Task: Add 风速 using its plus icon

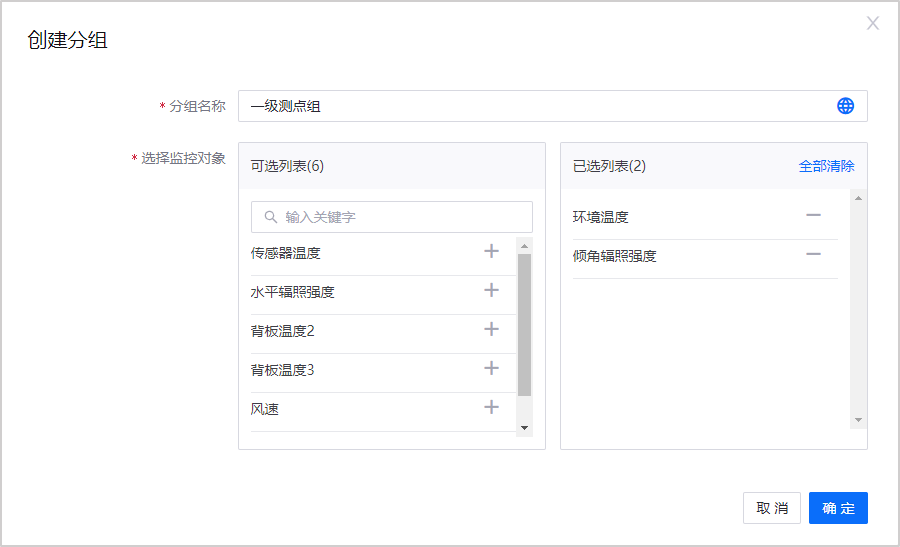Action: (491, 407)
